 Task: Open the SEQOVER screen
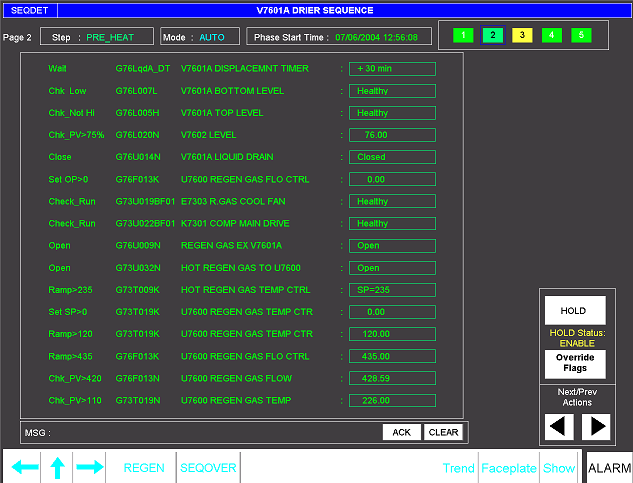pos(208,468)
